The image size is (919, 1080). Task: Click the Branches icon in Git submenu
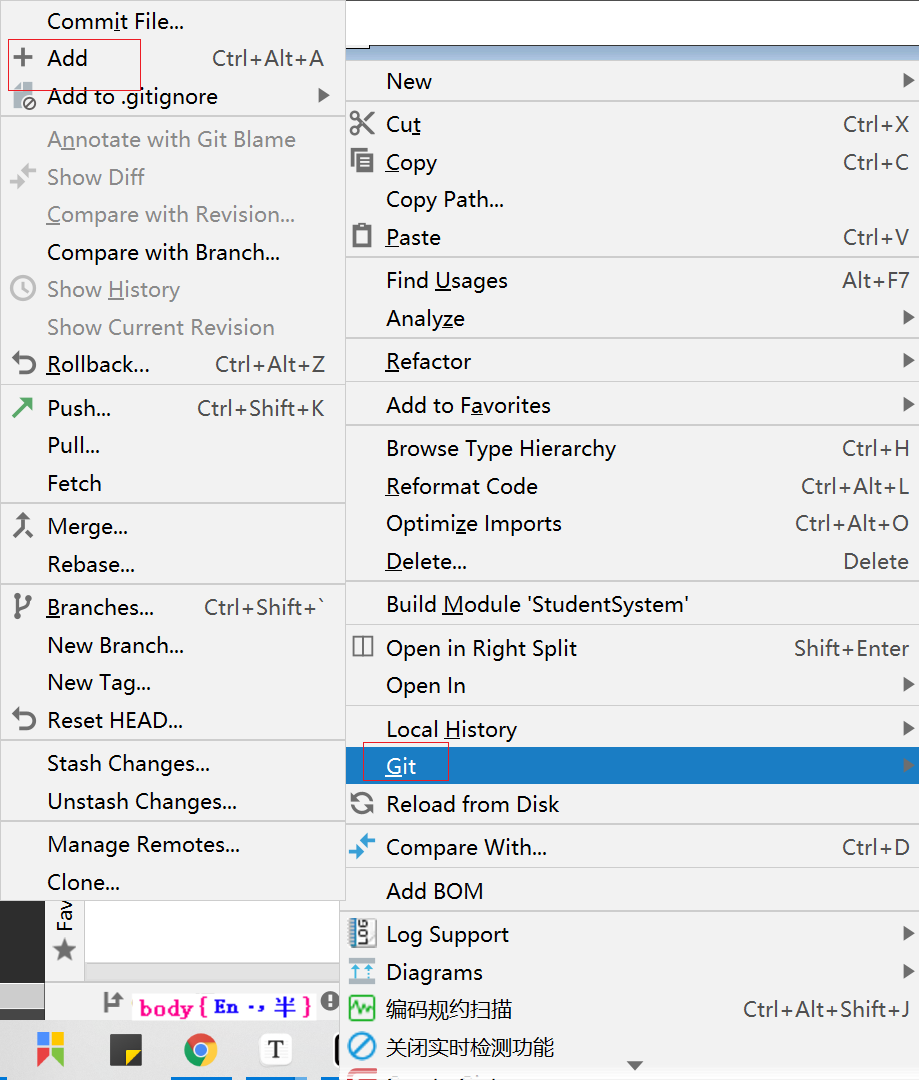[x=22, y=607]
